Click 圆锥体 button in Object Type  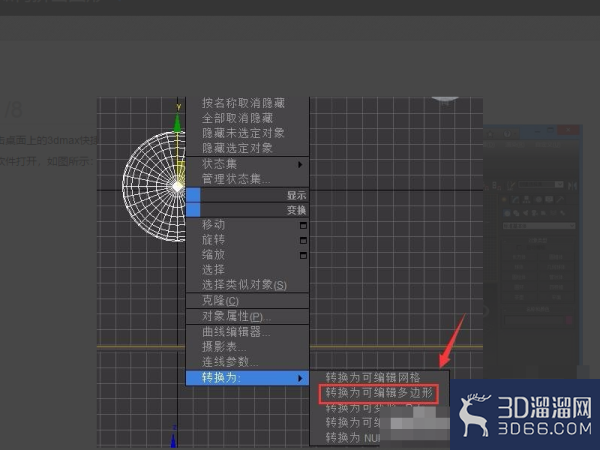click(556, 257)
